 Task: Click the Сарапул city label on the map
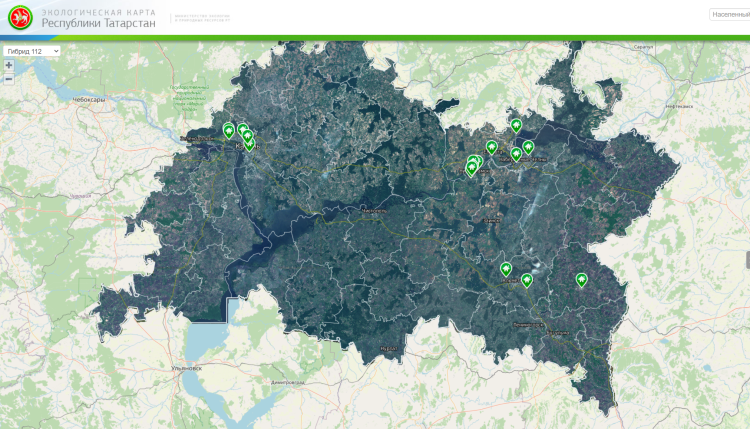(x=643, y=47)
